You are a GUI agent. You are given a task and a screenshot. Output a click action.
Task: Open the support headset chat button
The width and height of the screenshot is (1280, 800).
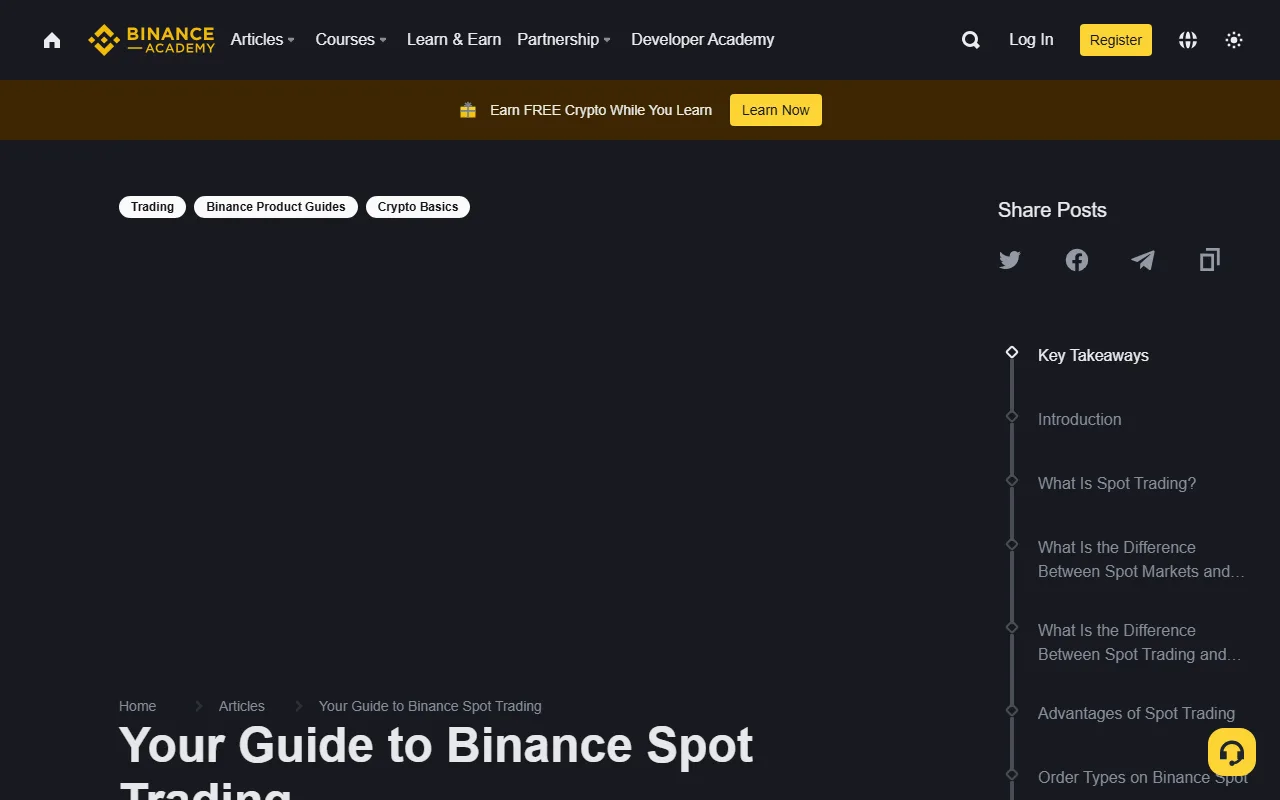click(1232, 753)
